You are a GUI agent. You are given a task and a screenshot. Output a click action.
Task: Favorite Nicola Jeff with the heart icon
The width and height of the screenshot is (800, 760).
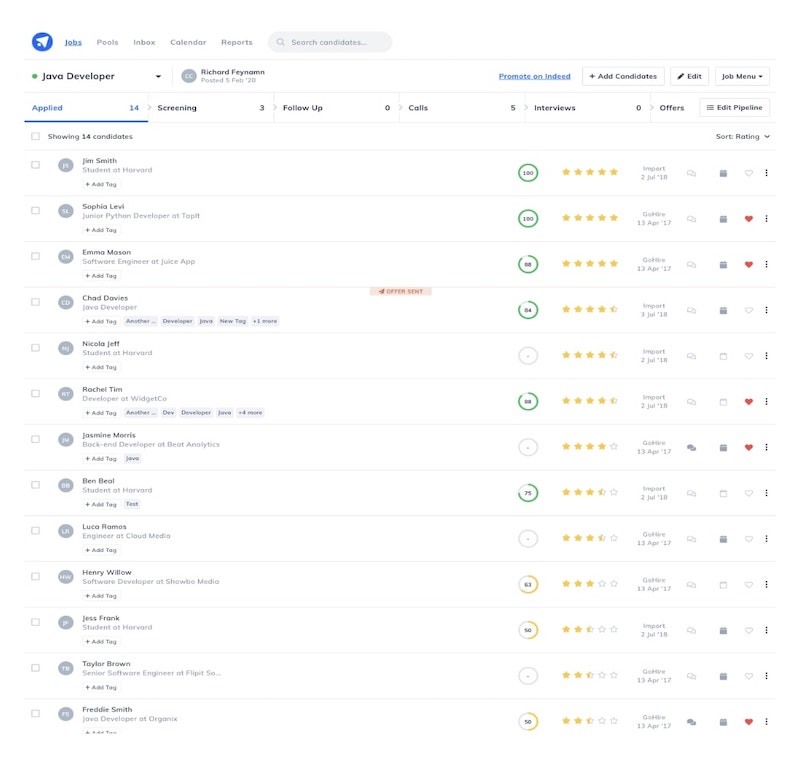749,354
